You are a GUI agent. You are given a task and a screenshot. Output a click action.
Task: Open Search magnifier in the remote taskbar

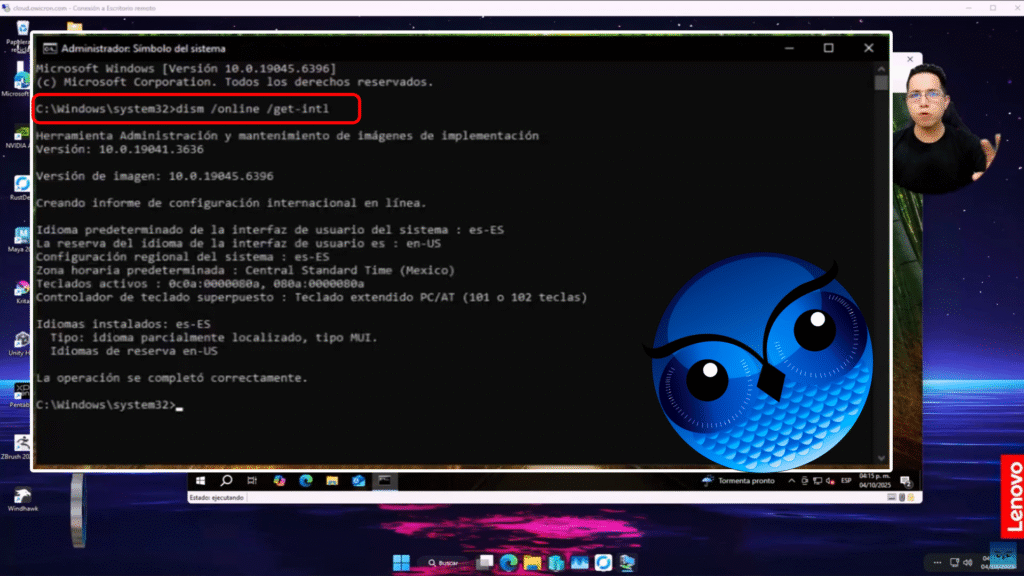[x=226, y=481]
